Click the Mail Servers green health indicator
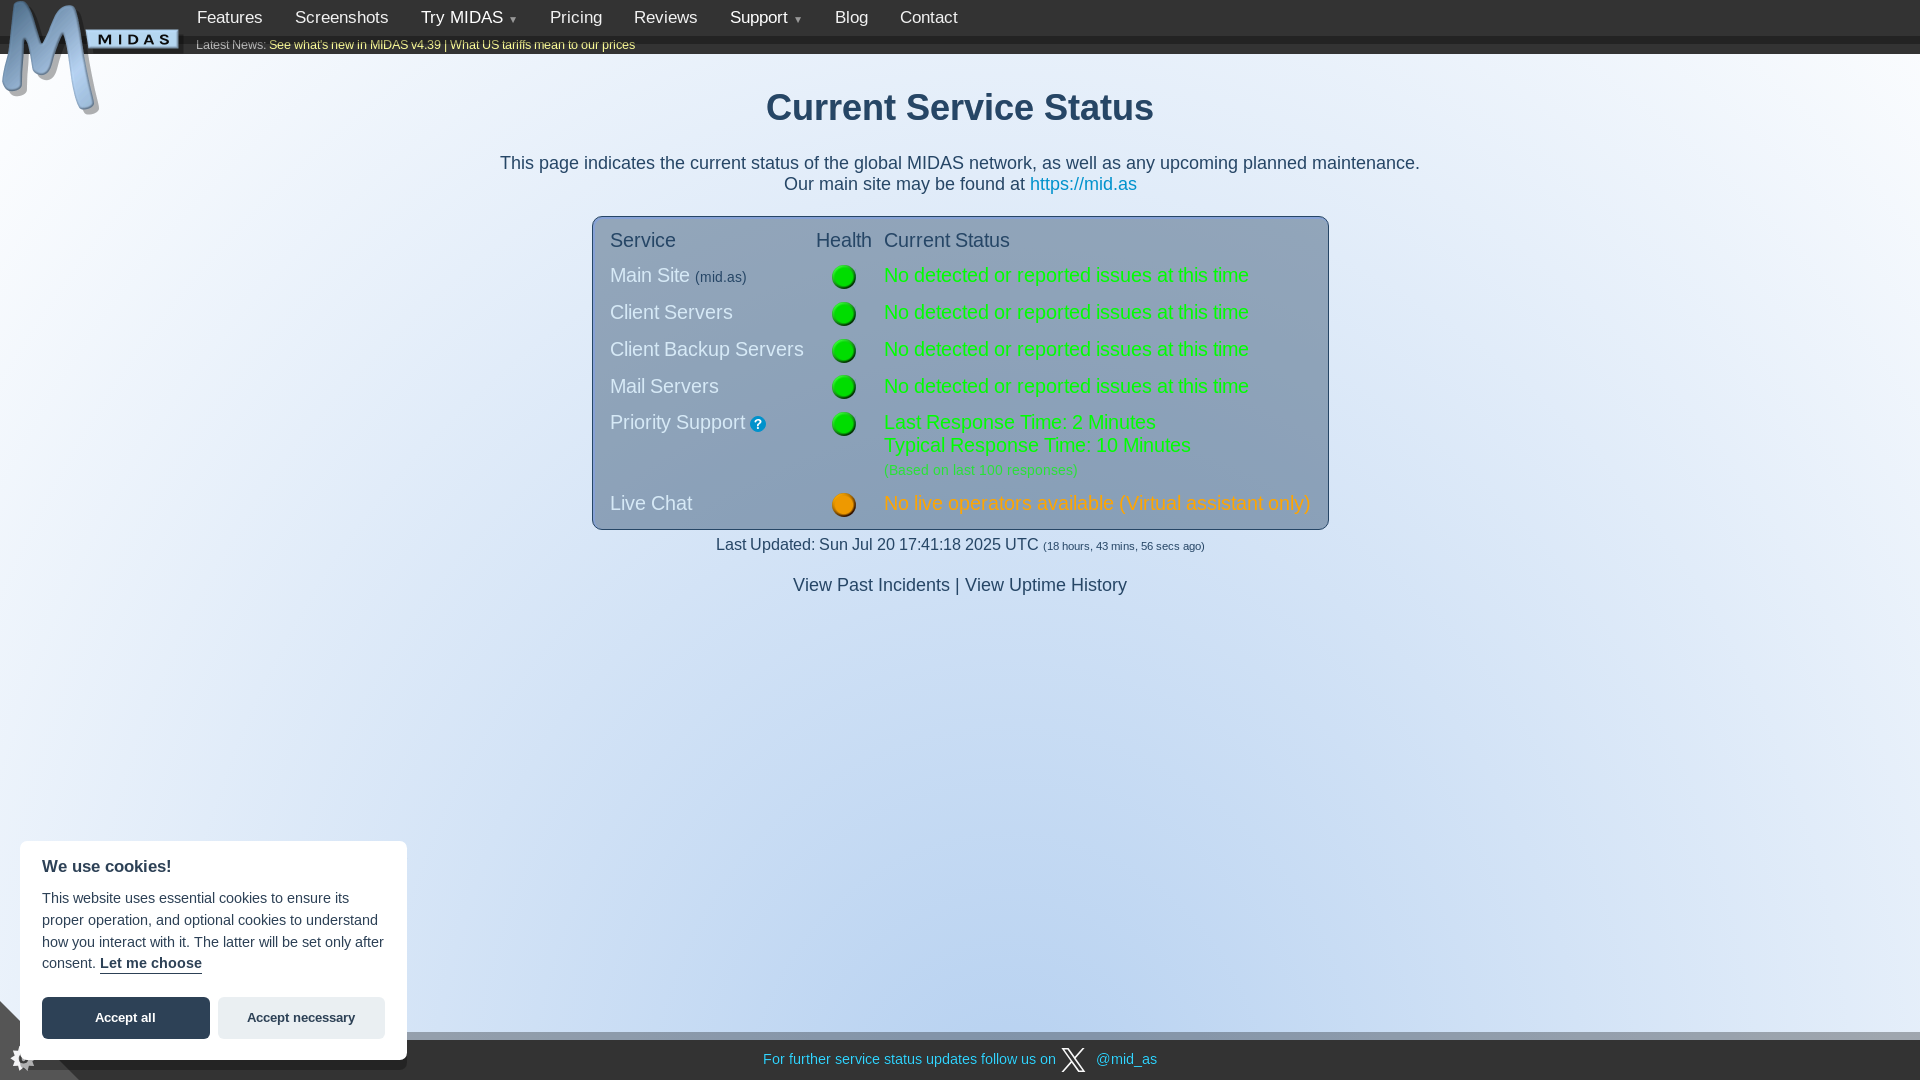Screen dimensions: 1920x1080 844,387
